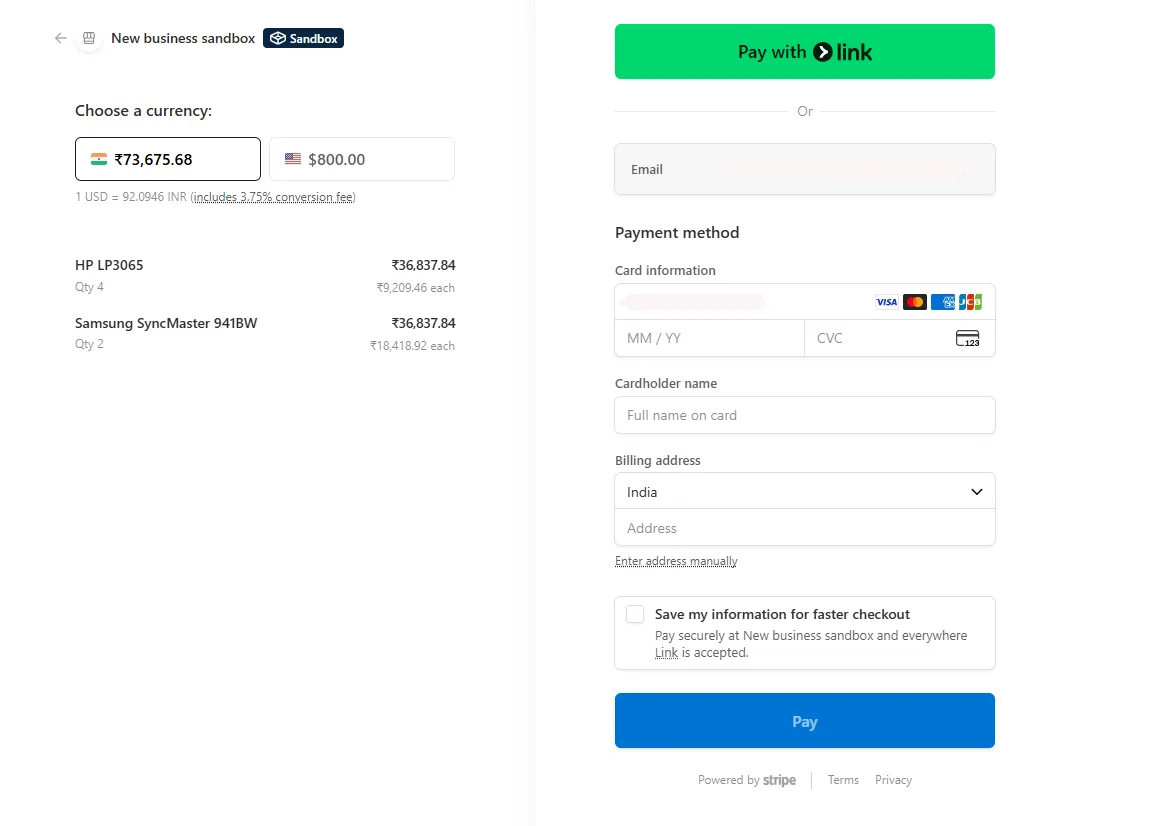Open the Enter address manually link
Image resolution: width=1172 pixels, height=826 pixels.
(676, 561)
